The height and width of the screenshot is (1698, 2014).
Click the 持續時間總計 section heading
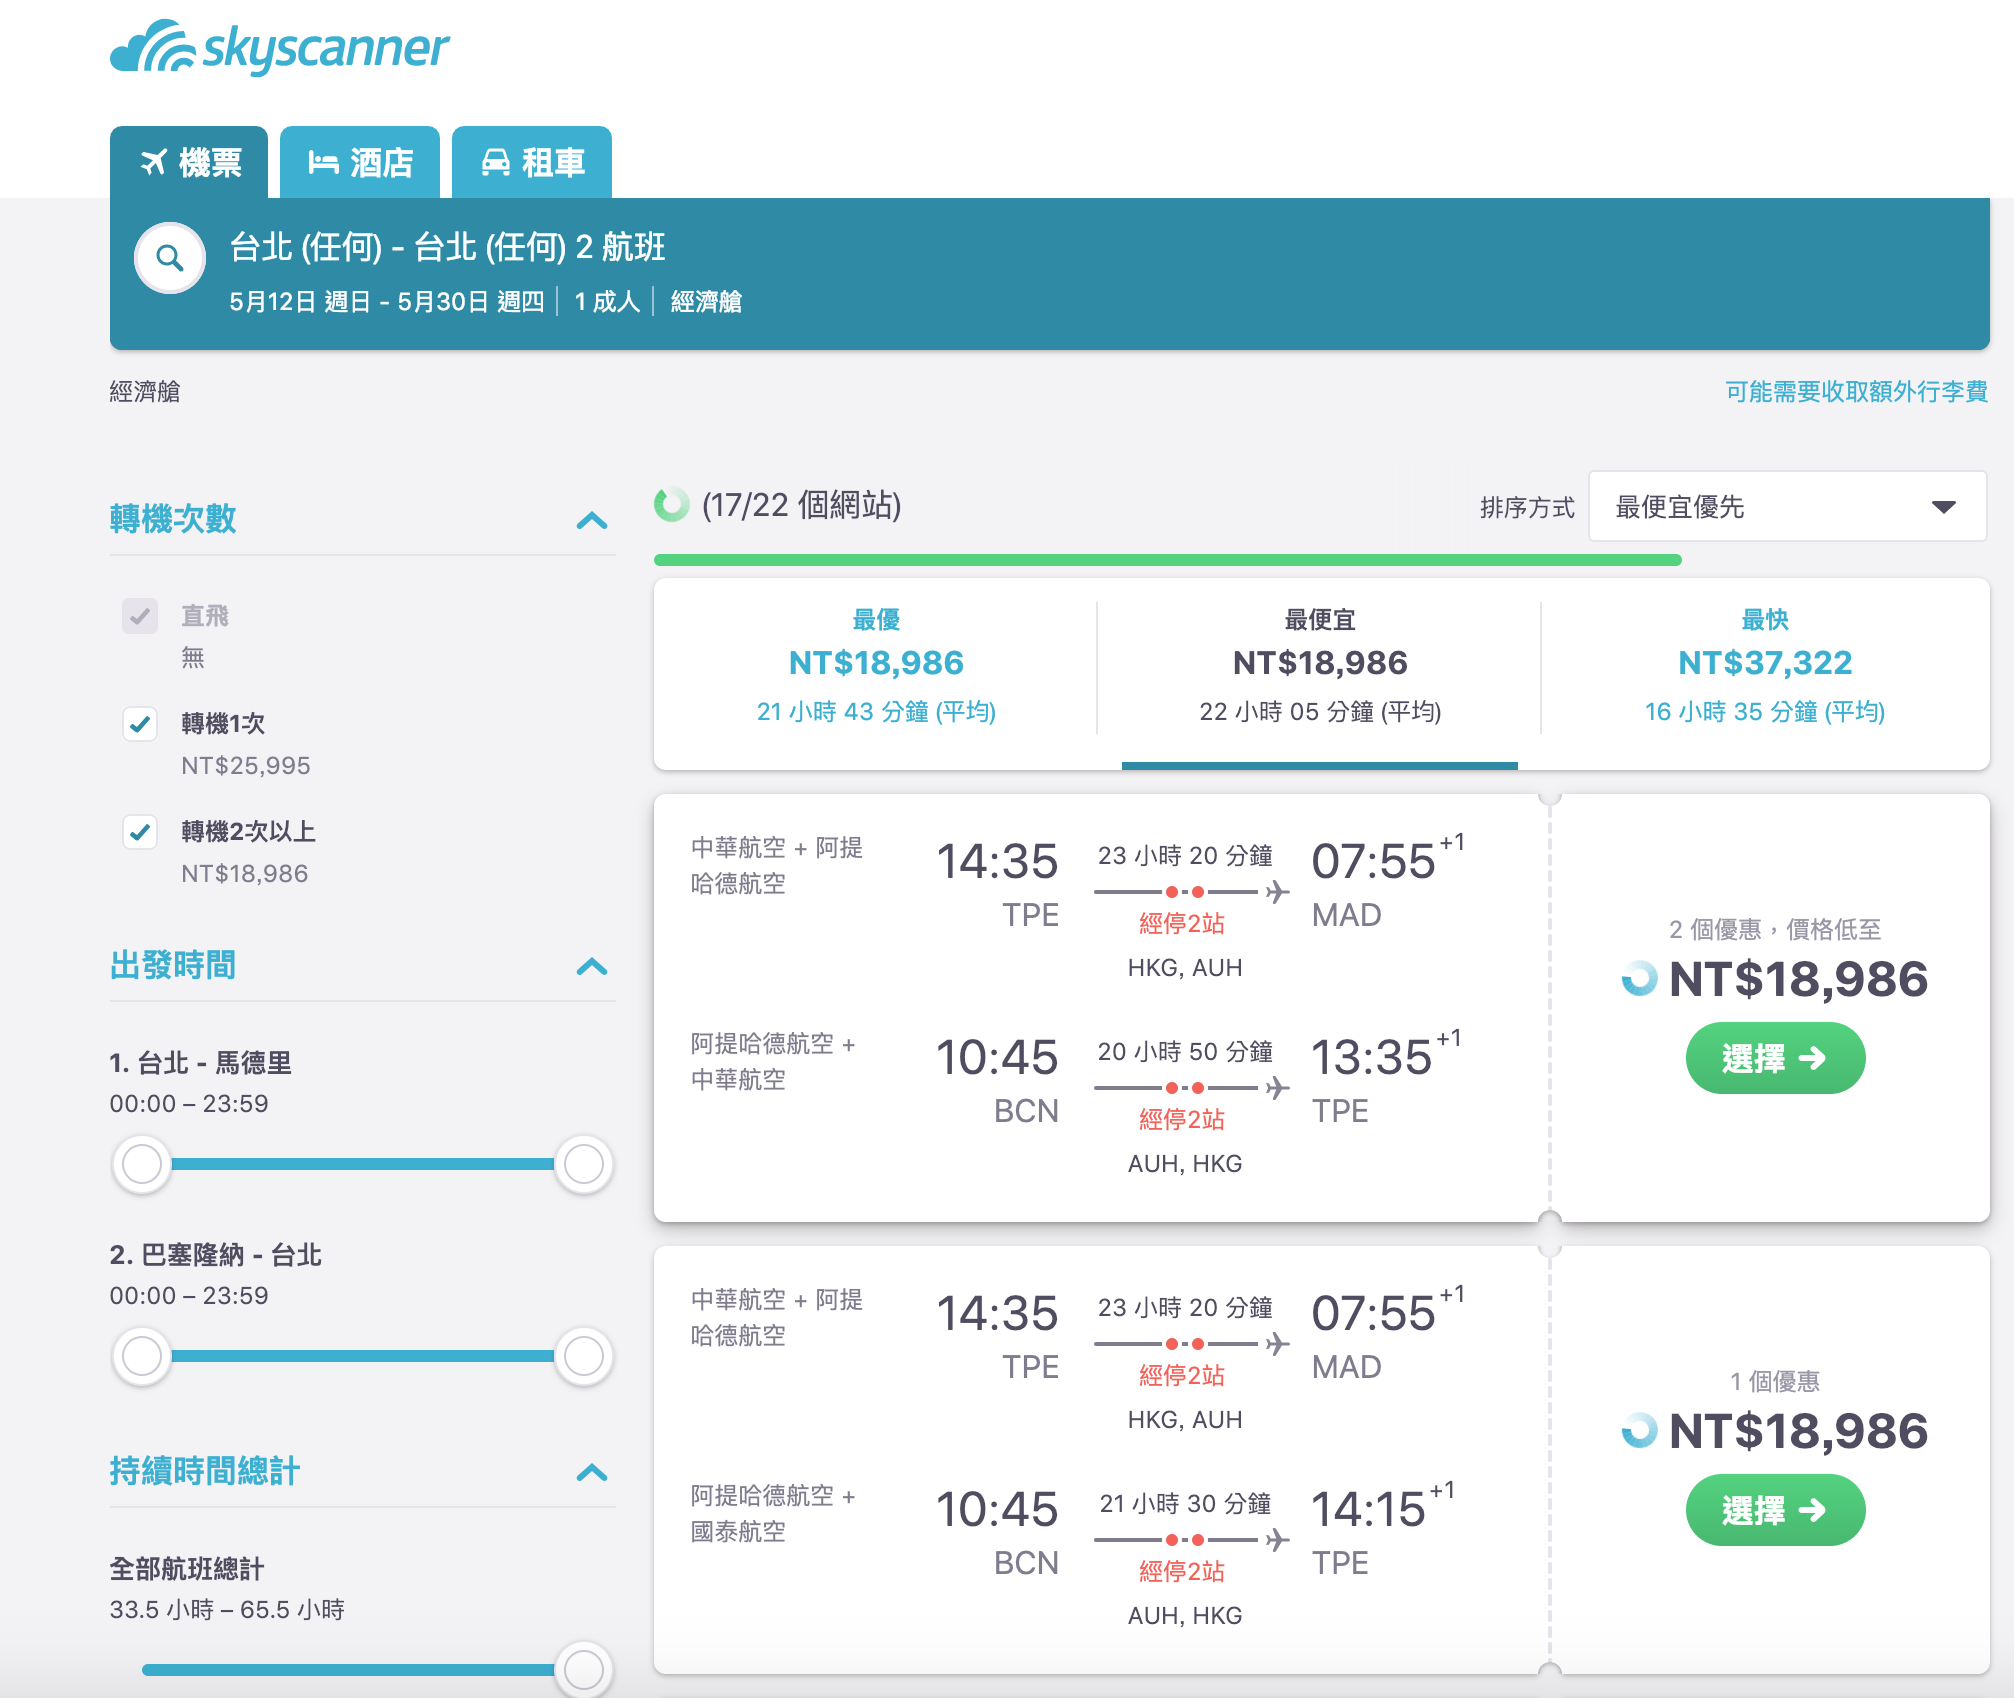205,1471
